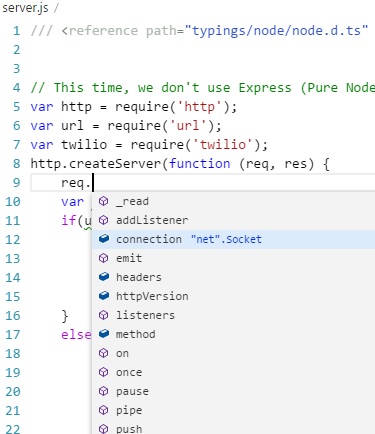375x434 pixels.
Task: Place cursor on the http.createServer line
Action: [180, 164]
